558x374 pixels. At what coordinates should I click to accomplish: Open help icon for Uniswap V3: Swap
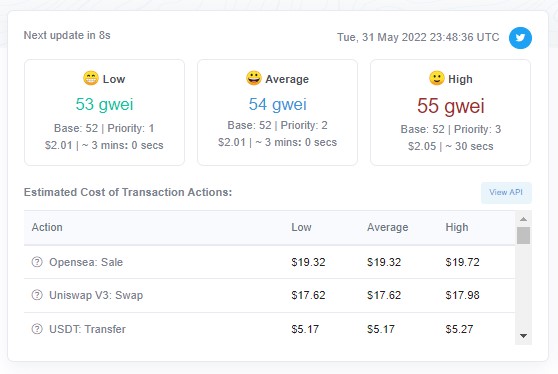click(x=37, y=295)
